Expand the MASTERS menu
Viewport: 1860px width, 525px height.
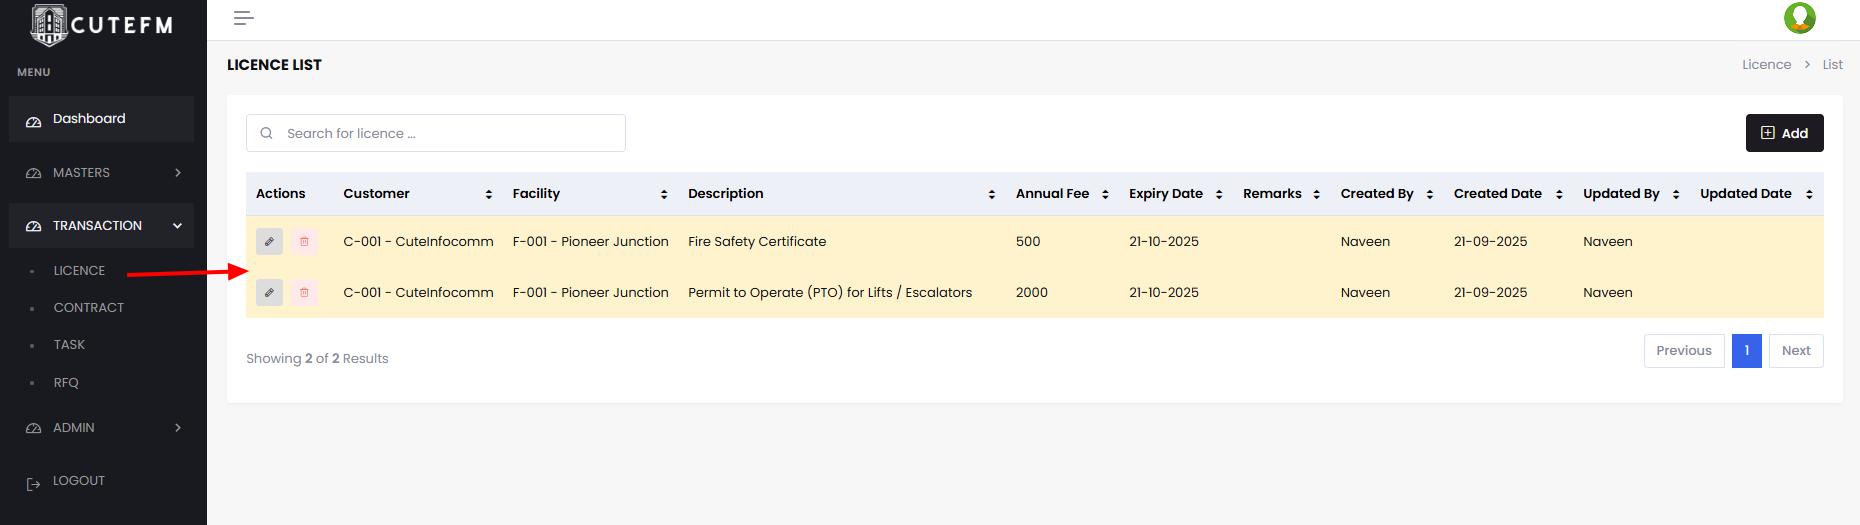pos(102,173)
